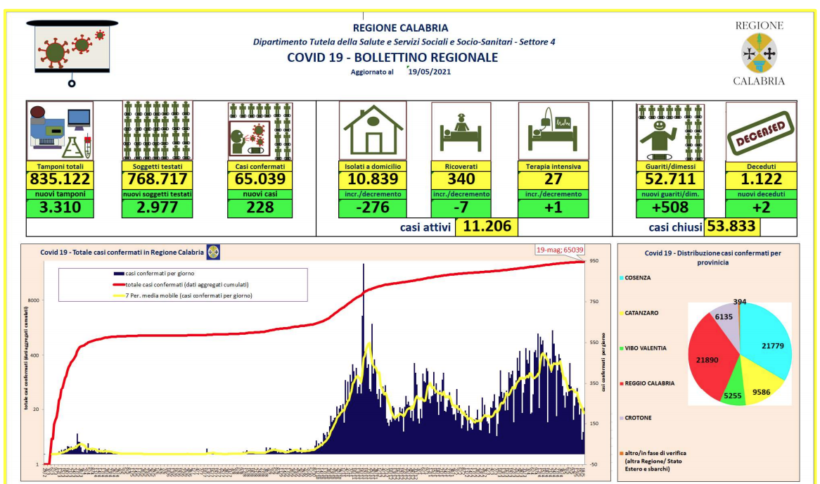Click the Deceased stamp icon
820x484 pixels.
point(760,131)
